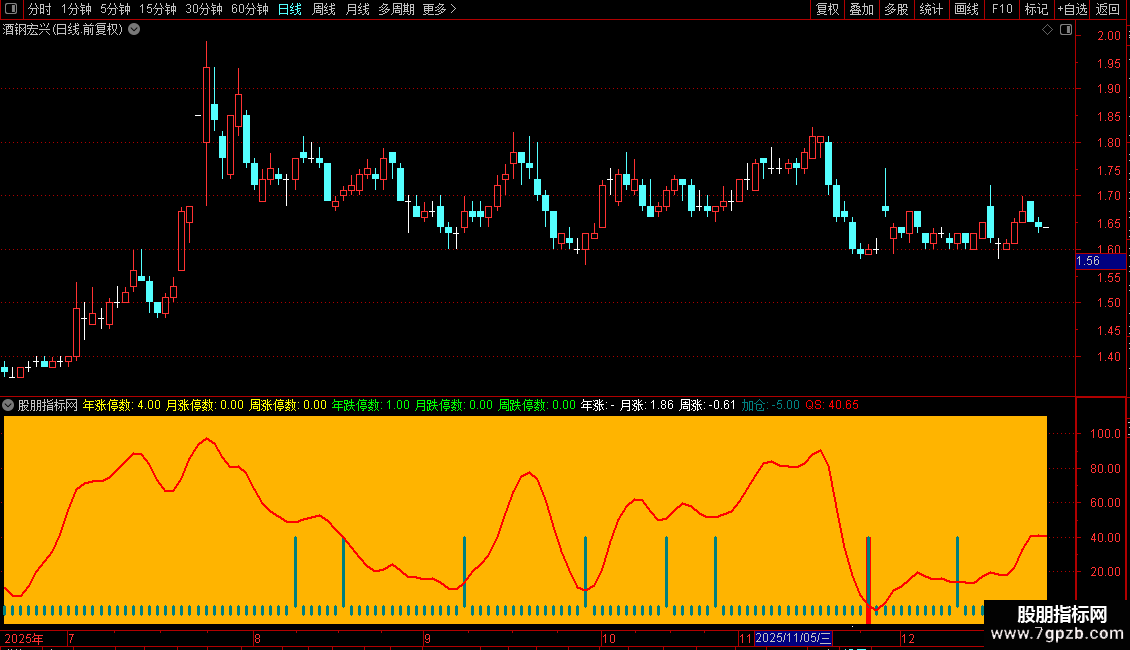Expand the 更多 periods menu
Viewport: 1130px width, 650px height.
[x=439, y=9]
